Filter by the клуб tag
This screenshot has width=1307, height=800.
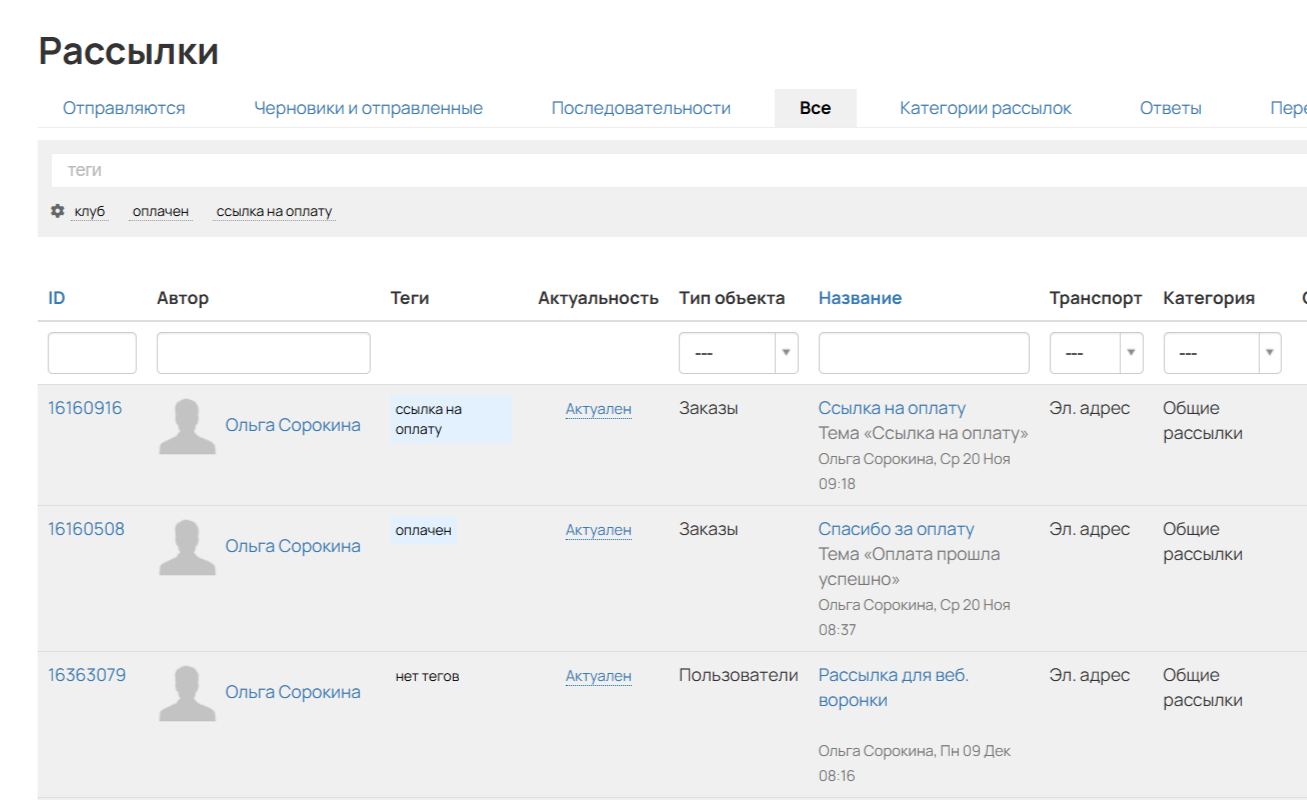point(89,212)
